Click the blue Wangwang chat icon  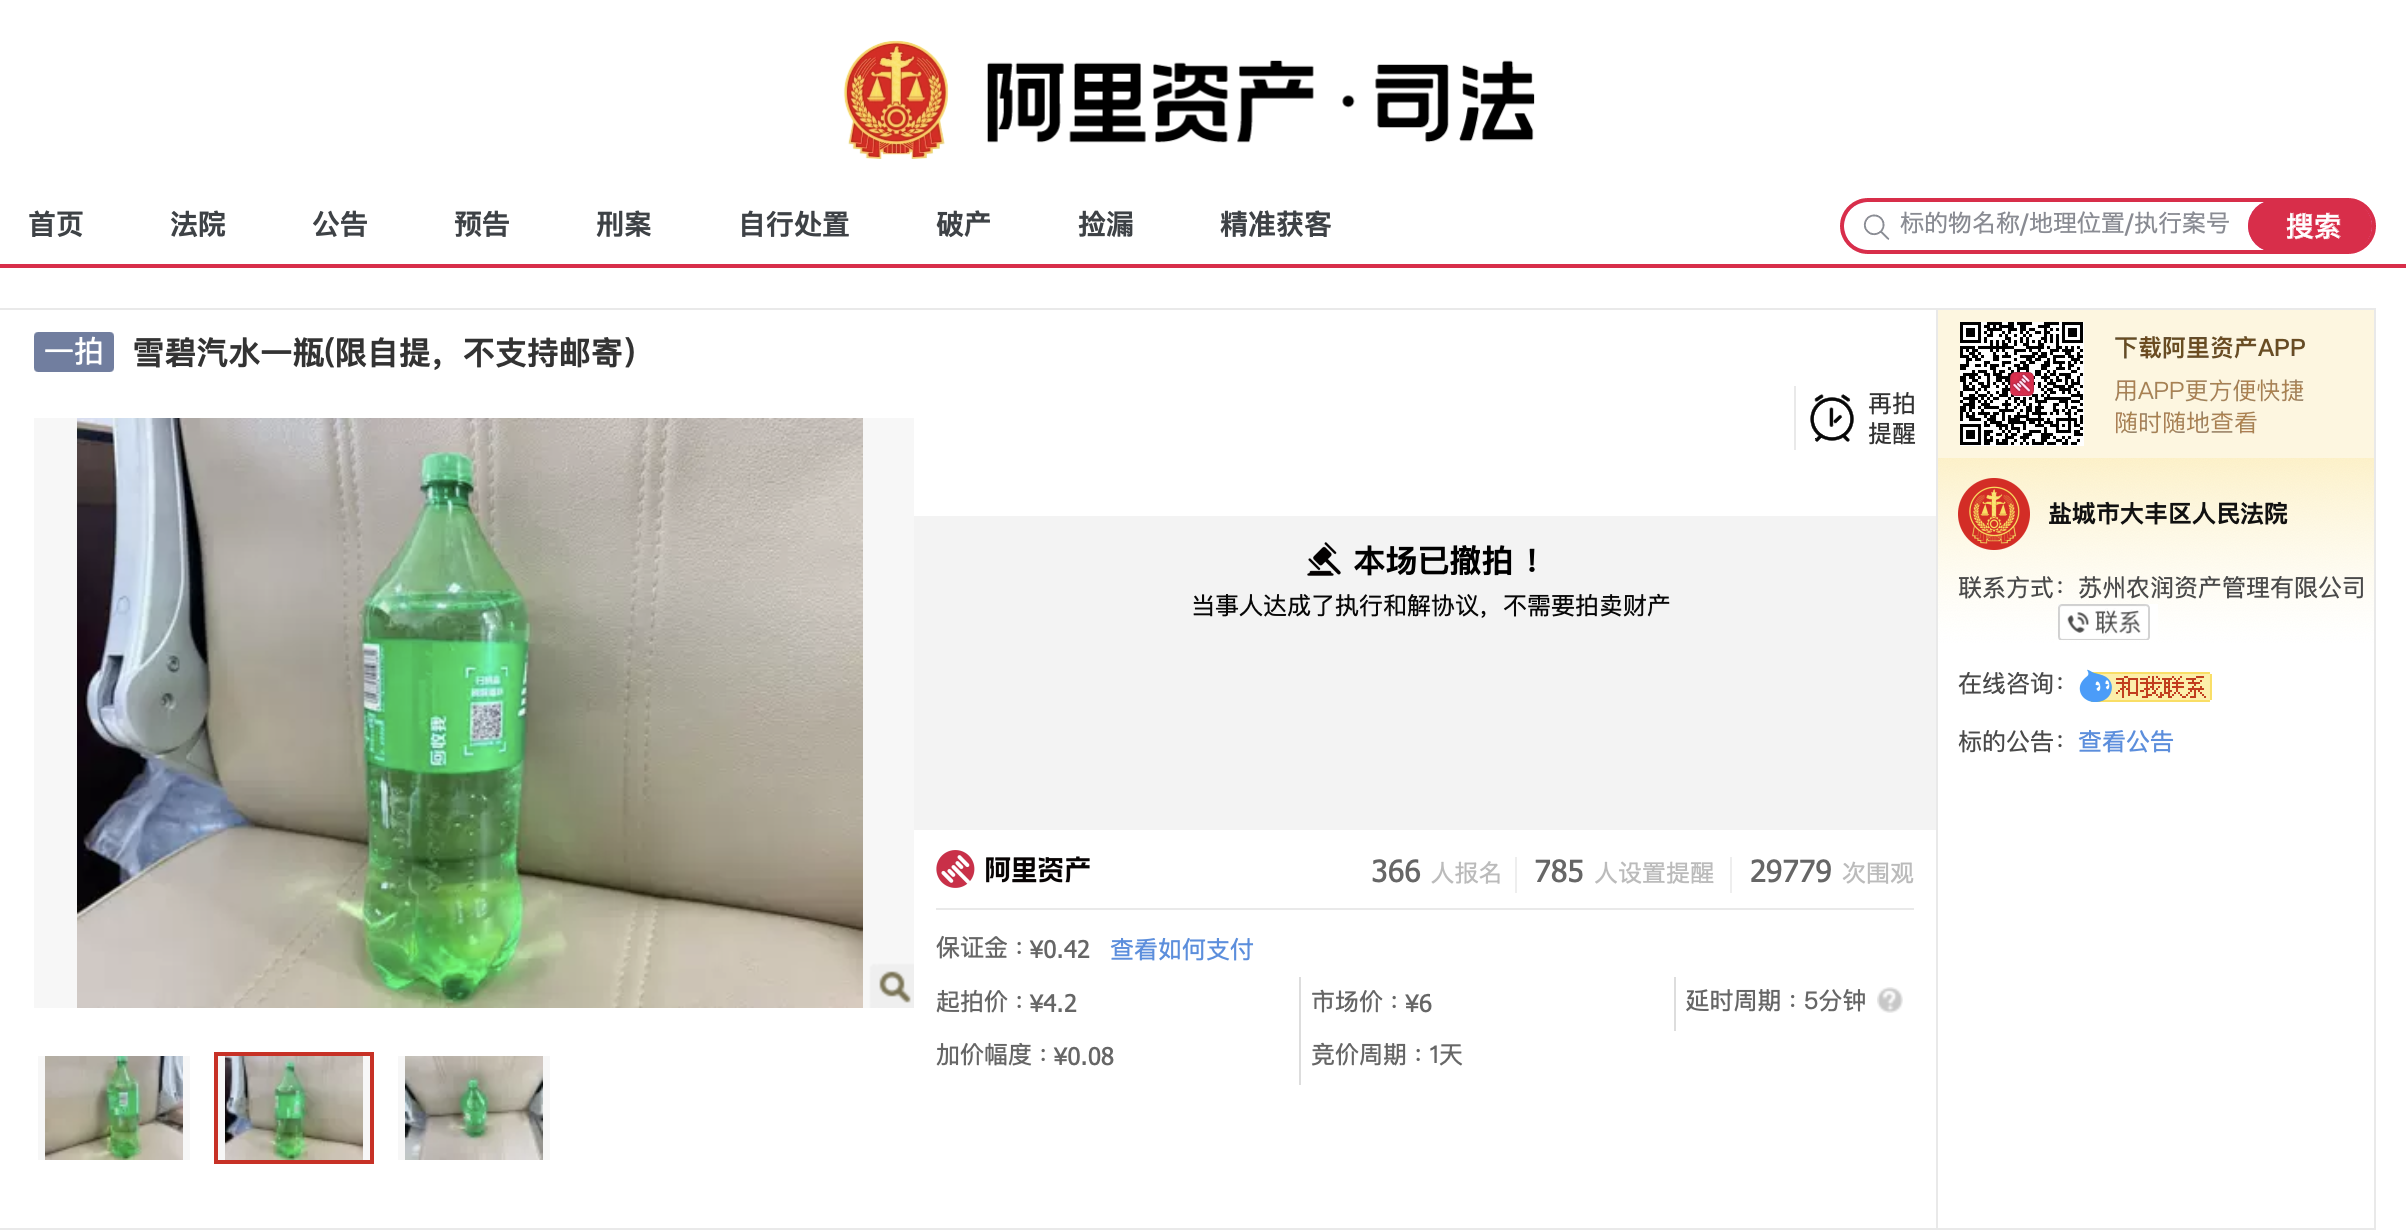coord(2095,687)
